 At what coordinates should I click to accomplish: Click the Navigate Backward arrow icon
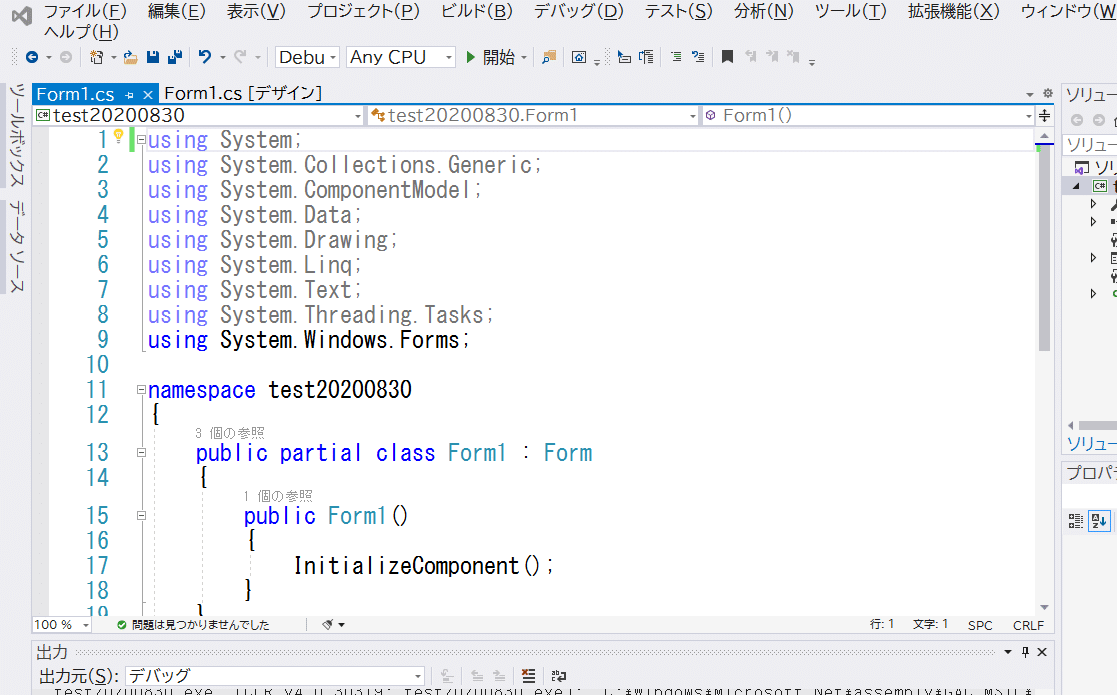coord(33,57)
